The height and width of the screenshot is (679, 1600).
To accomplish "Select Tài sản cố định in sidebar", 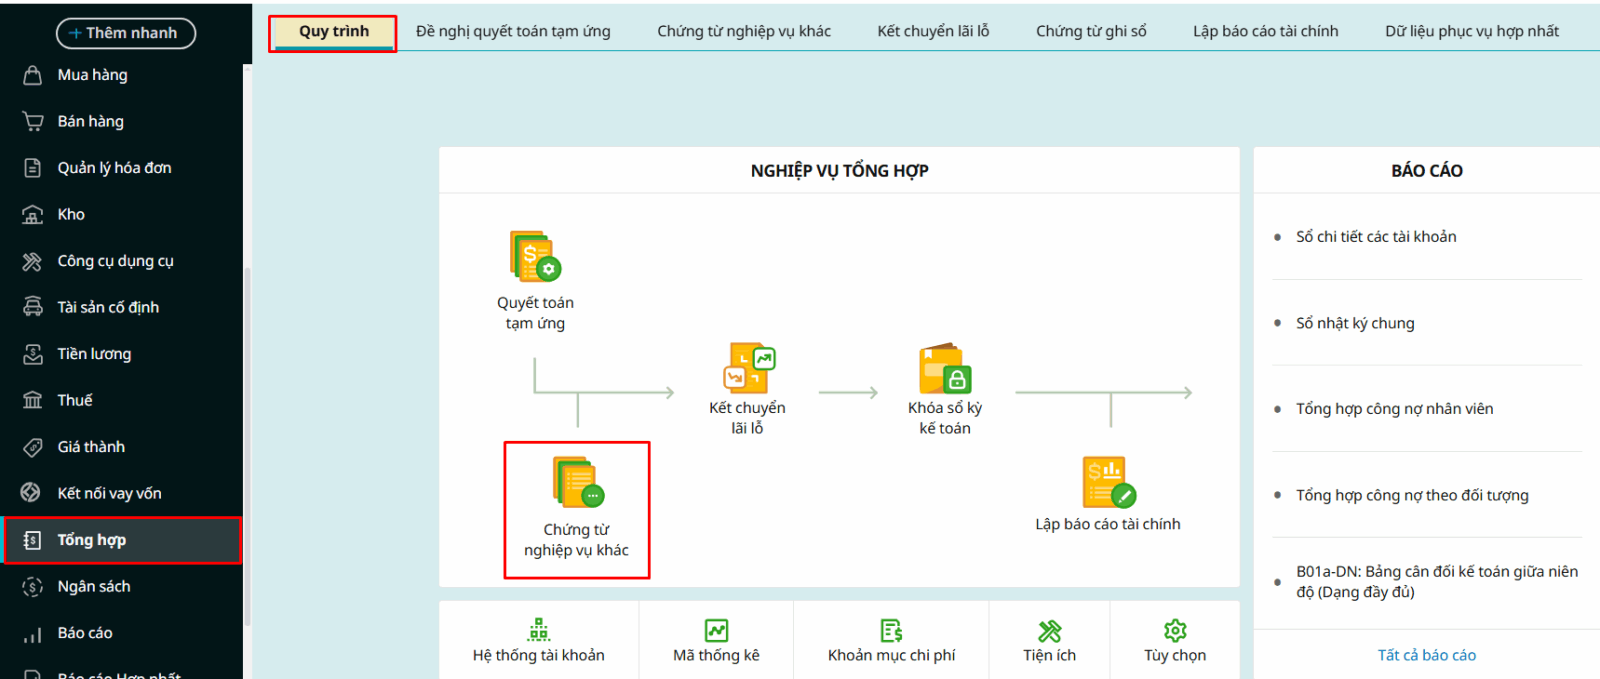I will point(108,307).
